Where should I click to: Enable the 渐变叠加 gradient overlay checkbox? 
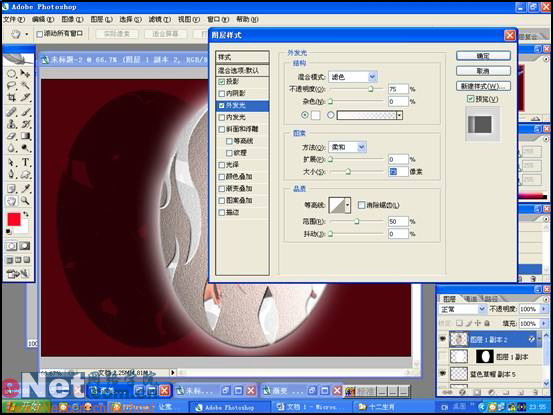tap(221, 189)
